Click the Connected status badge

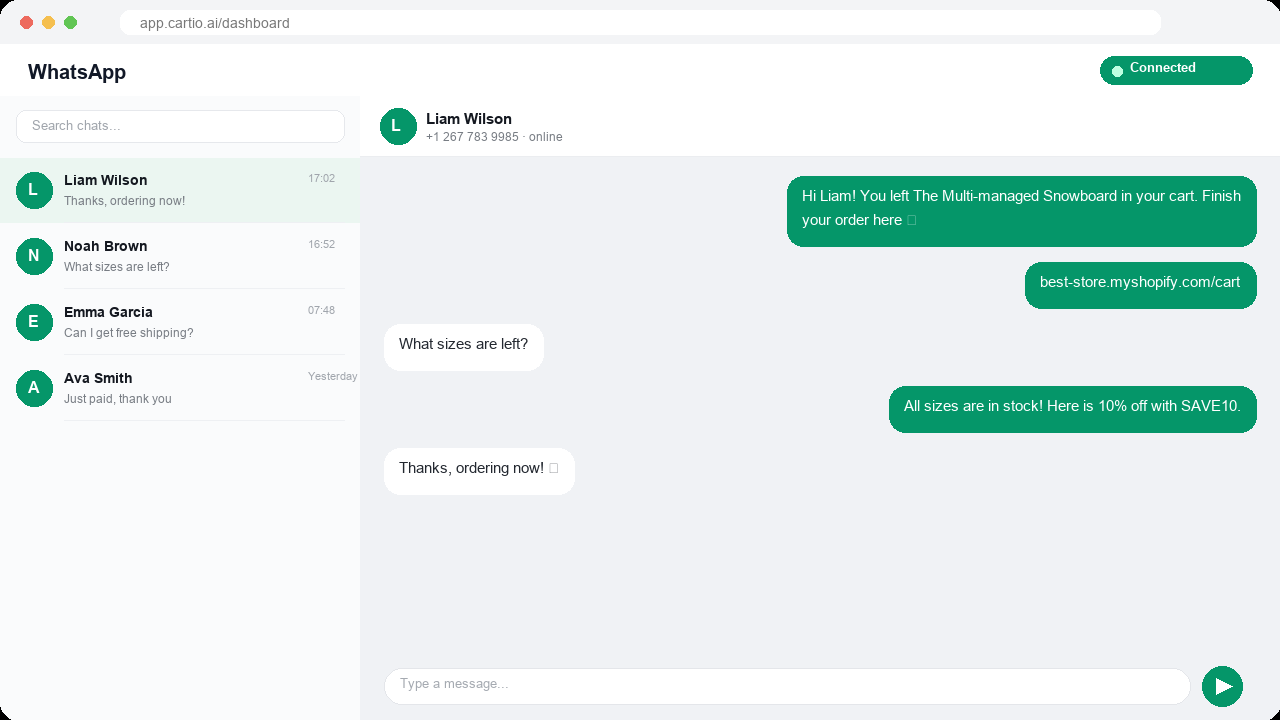pos(1176,70)
